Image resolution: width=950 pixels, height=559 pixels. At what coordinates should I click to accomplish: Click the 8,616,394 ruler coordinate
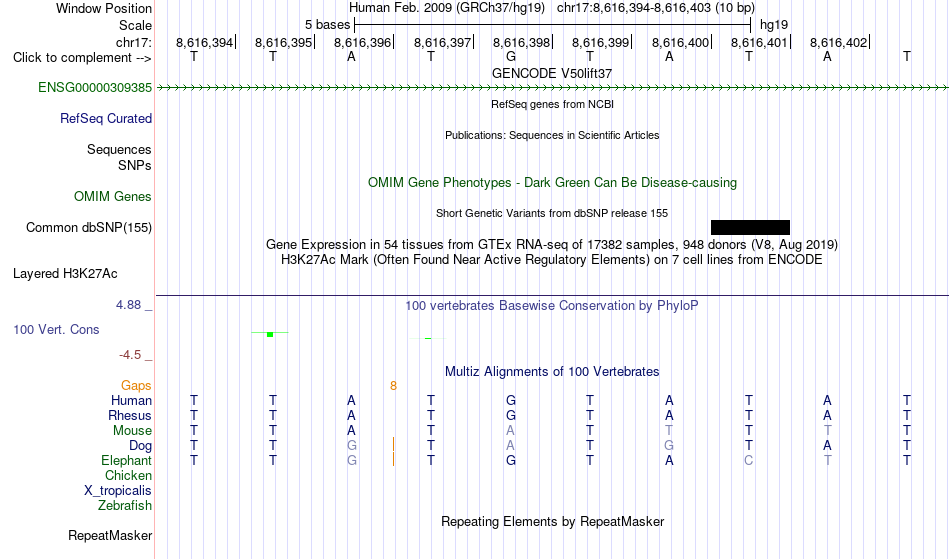coord(205,42)
